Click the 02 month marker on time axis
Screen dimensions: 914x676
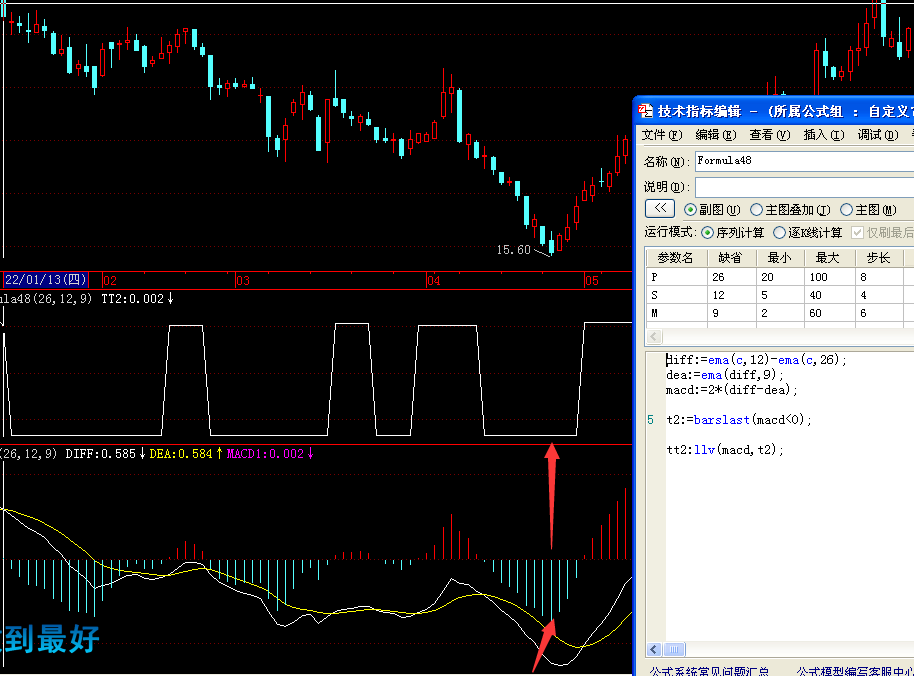click(110, 281)
